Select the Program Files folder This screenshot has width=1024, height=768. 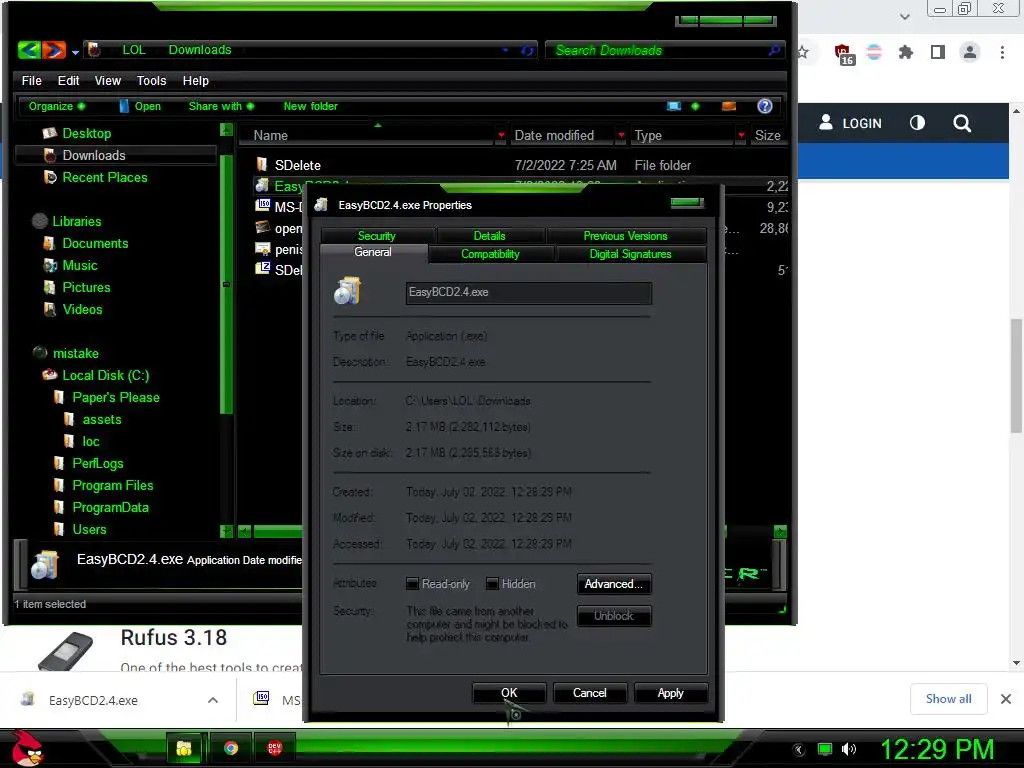[x=112, y=486]
